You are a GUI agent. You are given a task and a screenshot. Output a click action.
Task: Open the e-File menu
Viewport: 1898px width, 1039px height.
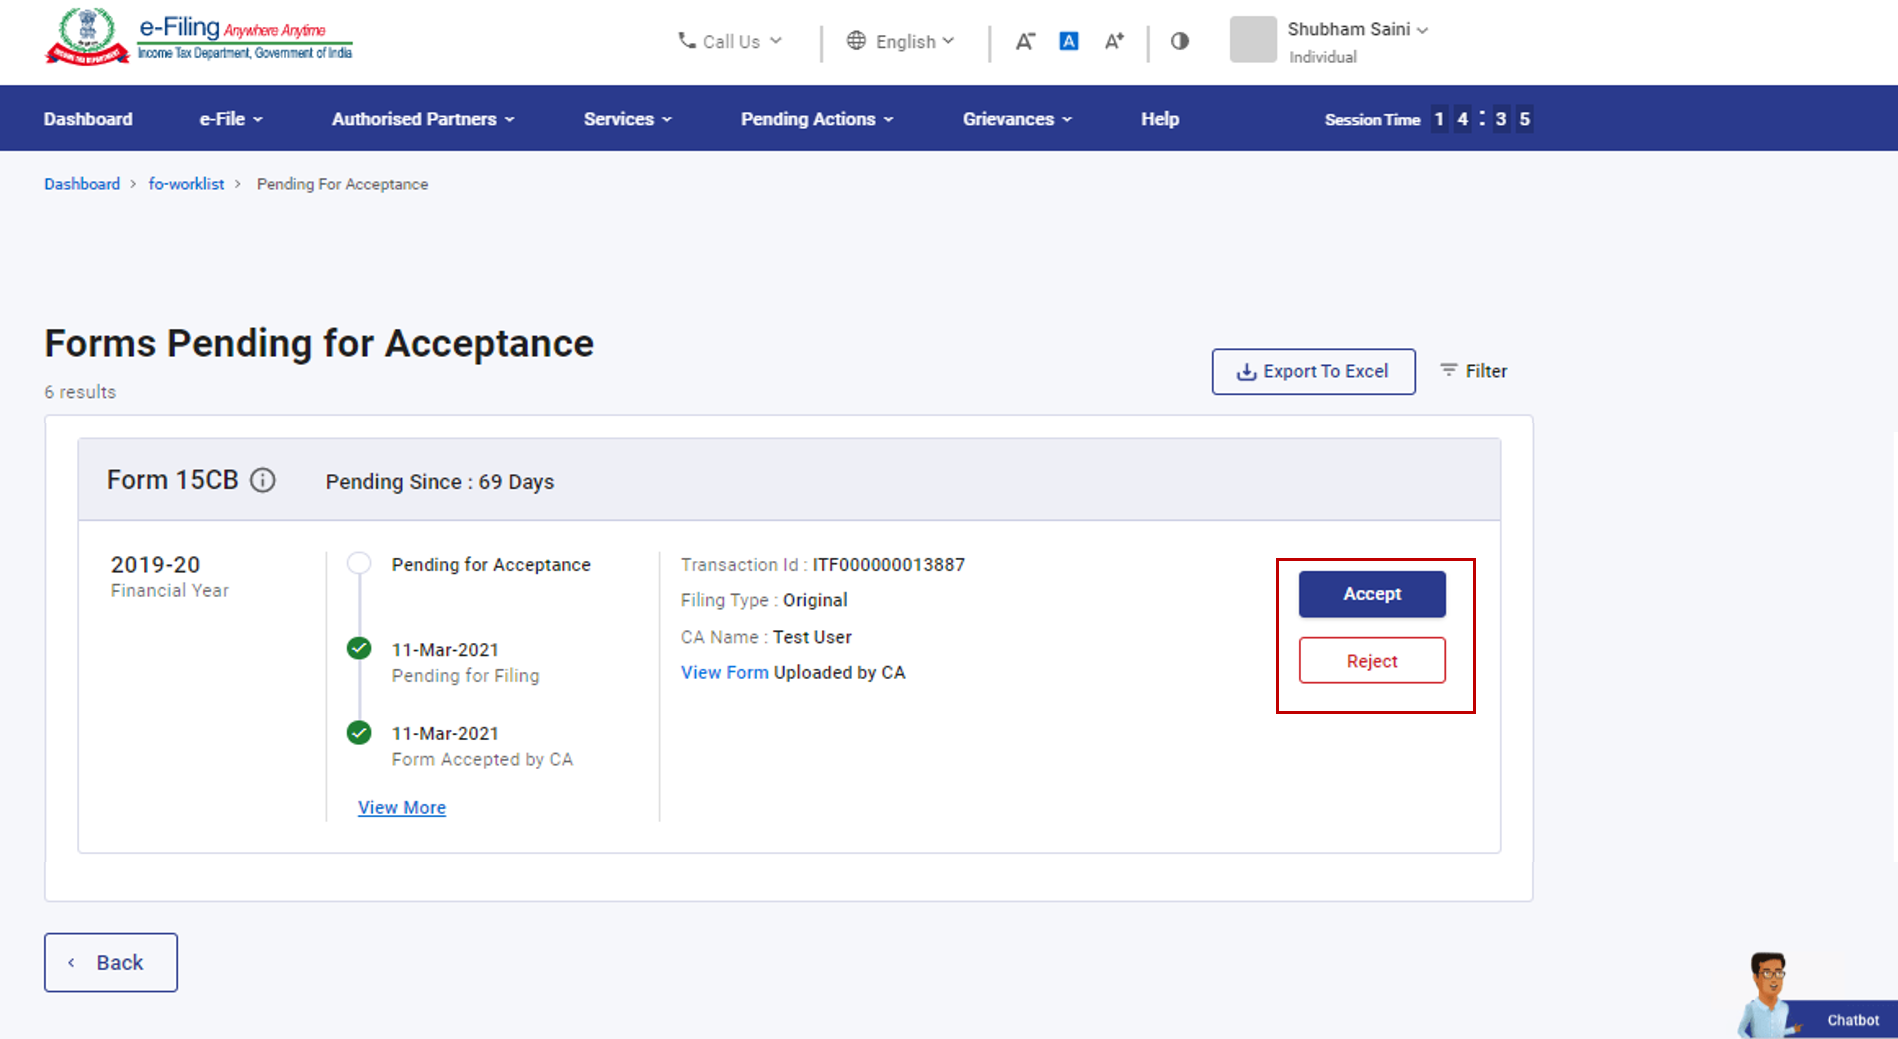[231, 119]
